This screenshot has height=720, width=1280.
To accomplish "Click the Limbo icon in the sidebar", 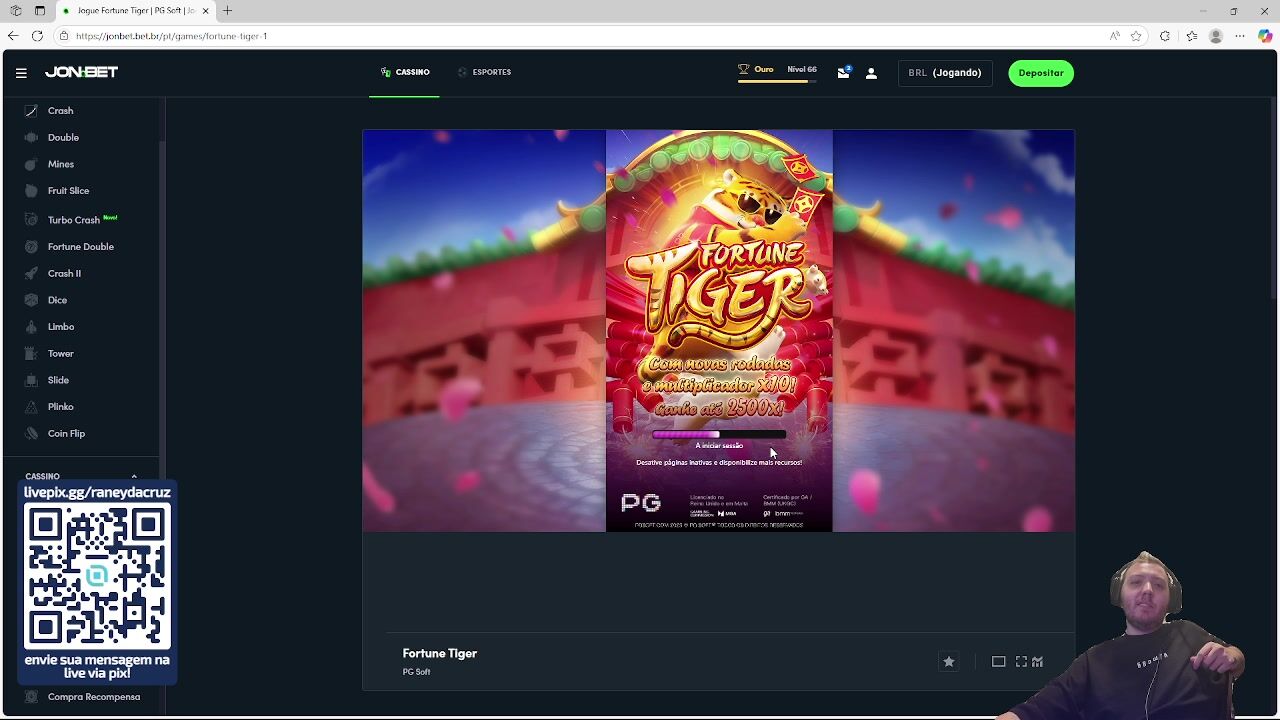I will point(31,327).
